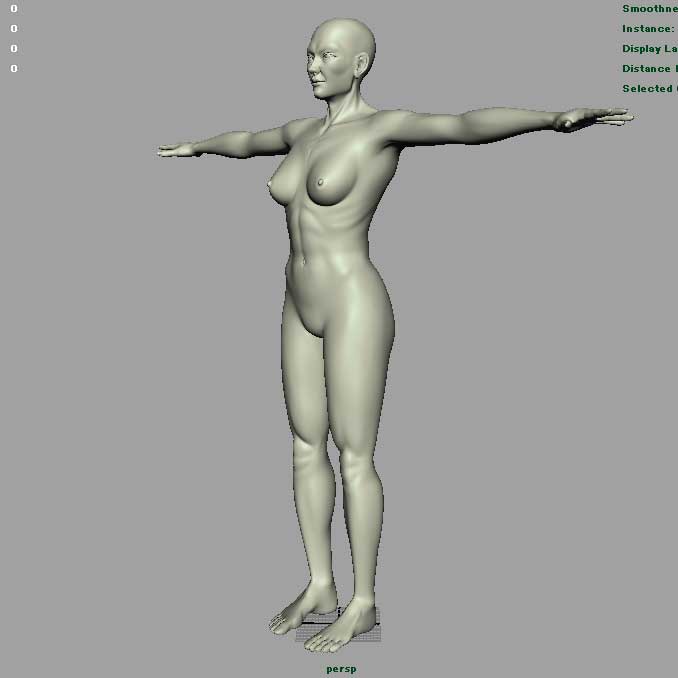
Task: Click the topmost 0 value in HUD
Action: pyautogui.click(x=14, y=9)
